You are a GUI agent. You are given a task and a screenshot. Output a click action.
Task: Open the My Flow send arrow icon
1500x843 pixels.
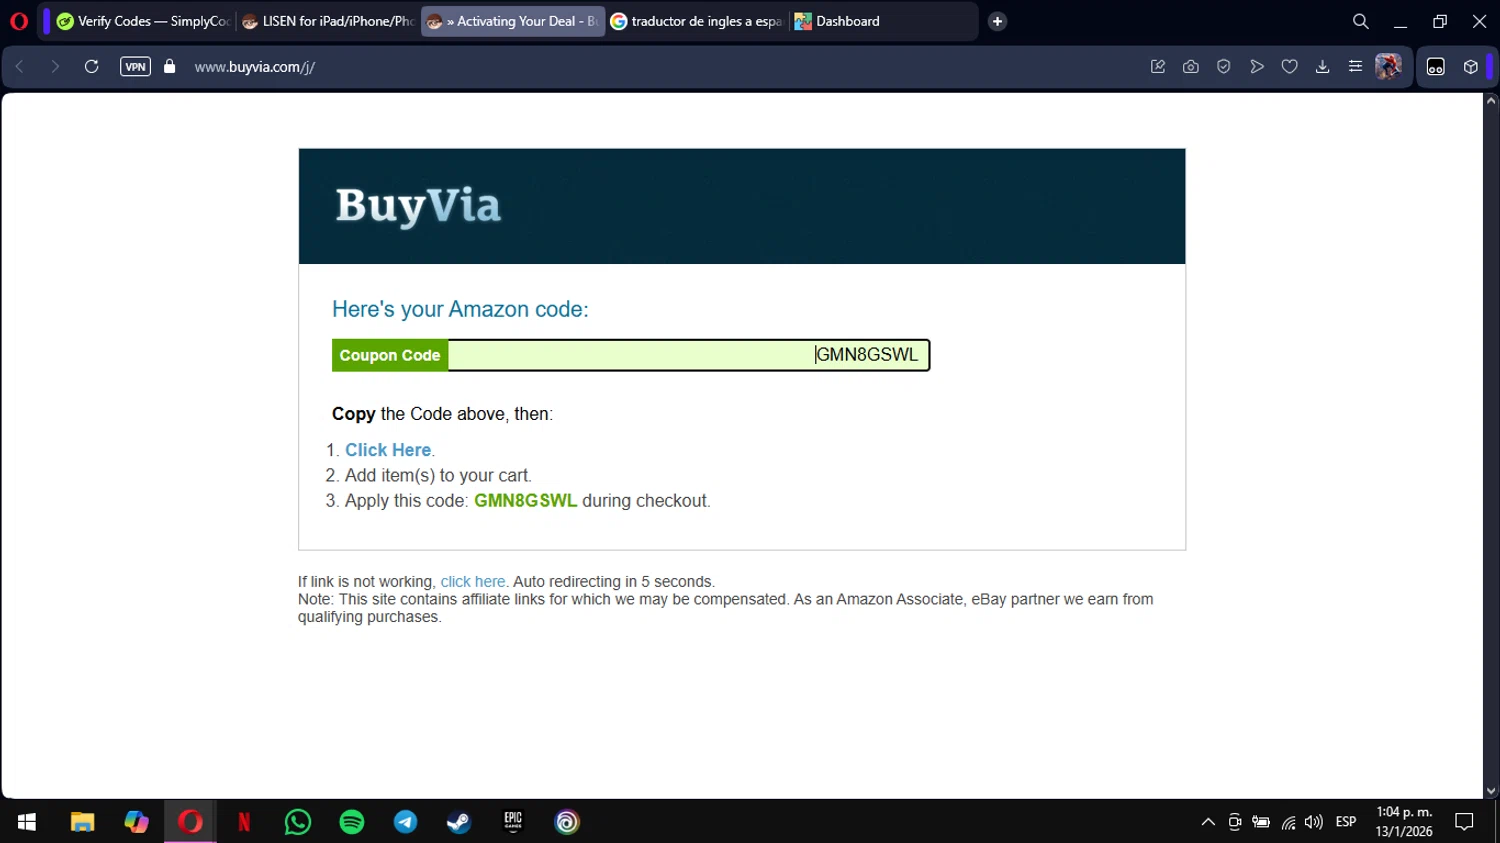1257,67
